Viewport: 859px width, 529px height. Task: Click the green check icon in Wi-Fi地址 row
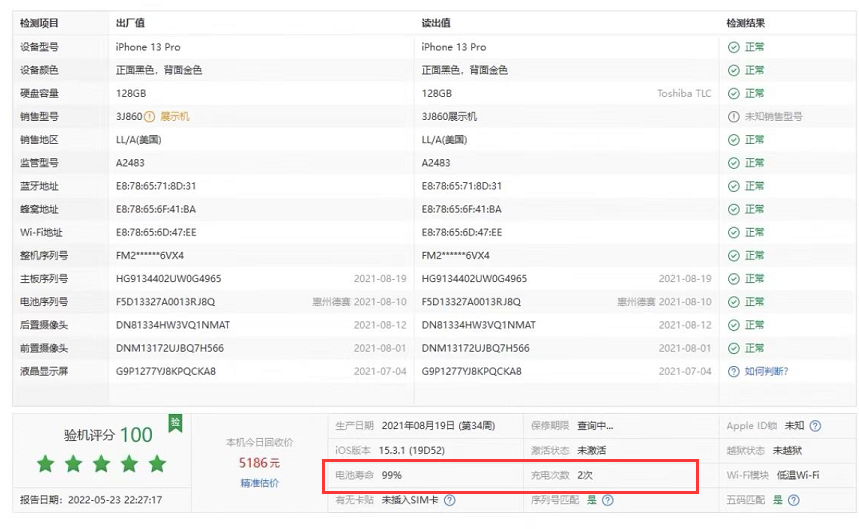[734, 232]
